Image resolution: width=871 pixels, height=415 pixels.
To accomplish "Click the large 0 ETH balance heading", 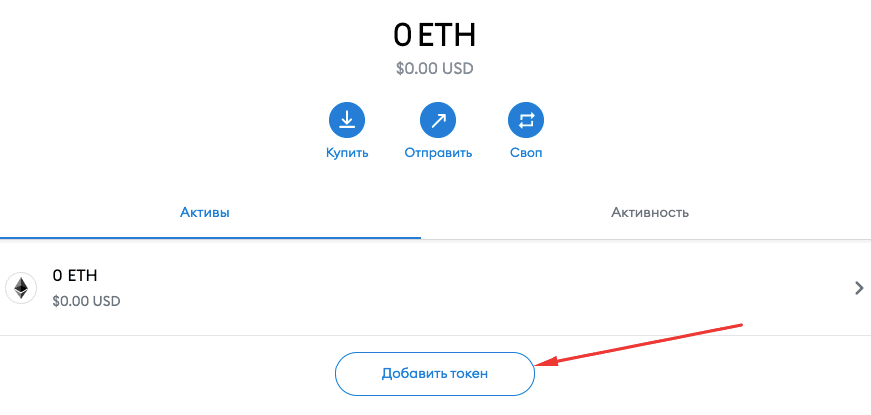I will (x=434, y=35).
